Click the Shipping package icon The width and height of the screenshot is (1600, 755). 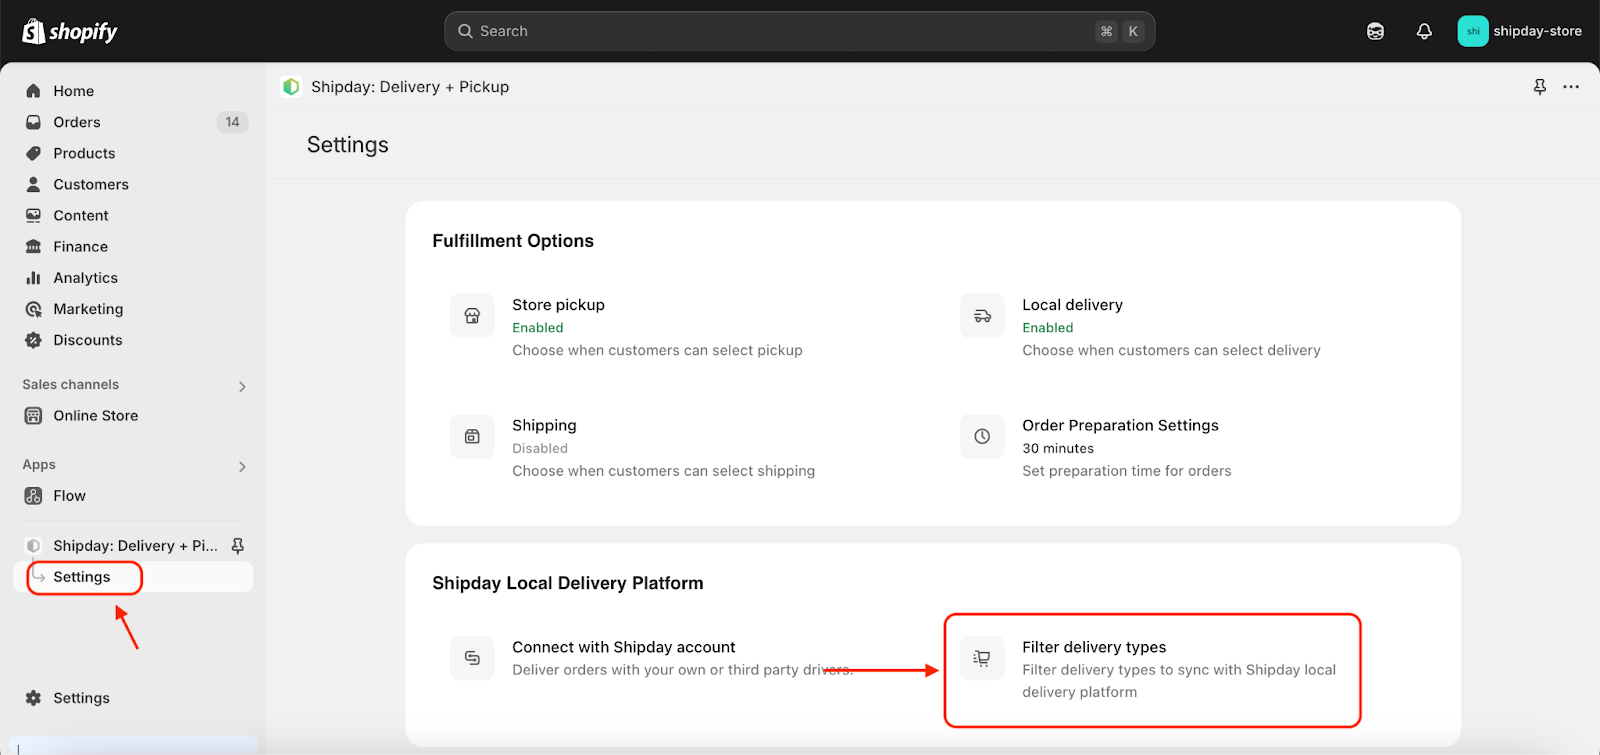[472, 437]
